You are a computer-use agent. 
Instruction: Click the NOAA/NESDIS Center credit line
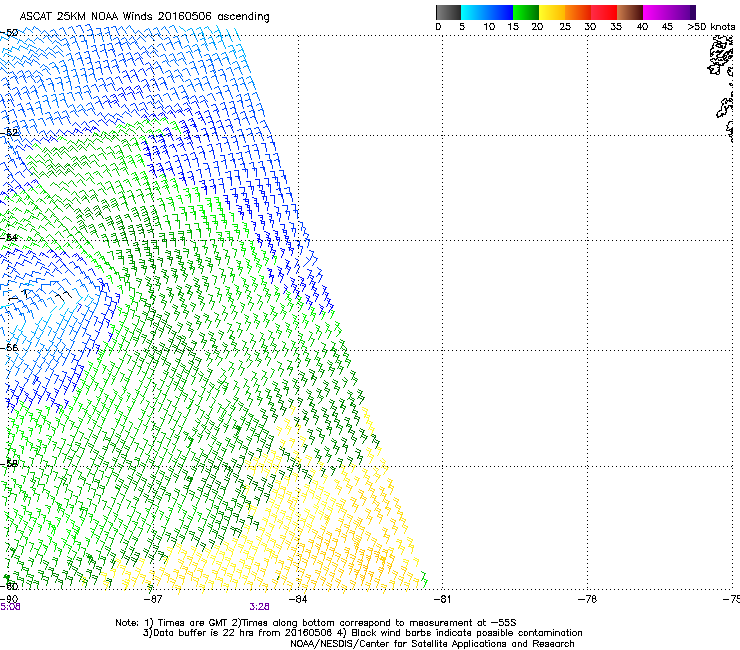coord(432,644)
